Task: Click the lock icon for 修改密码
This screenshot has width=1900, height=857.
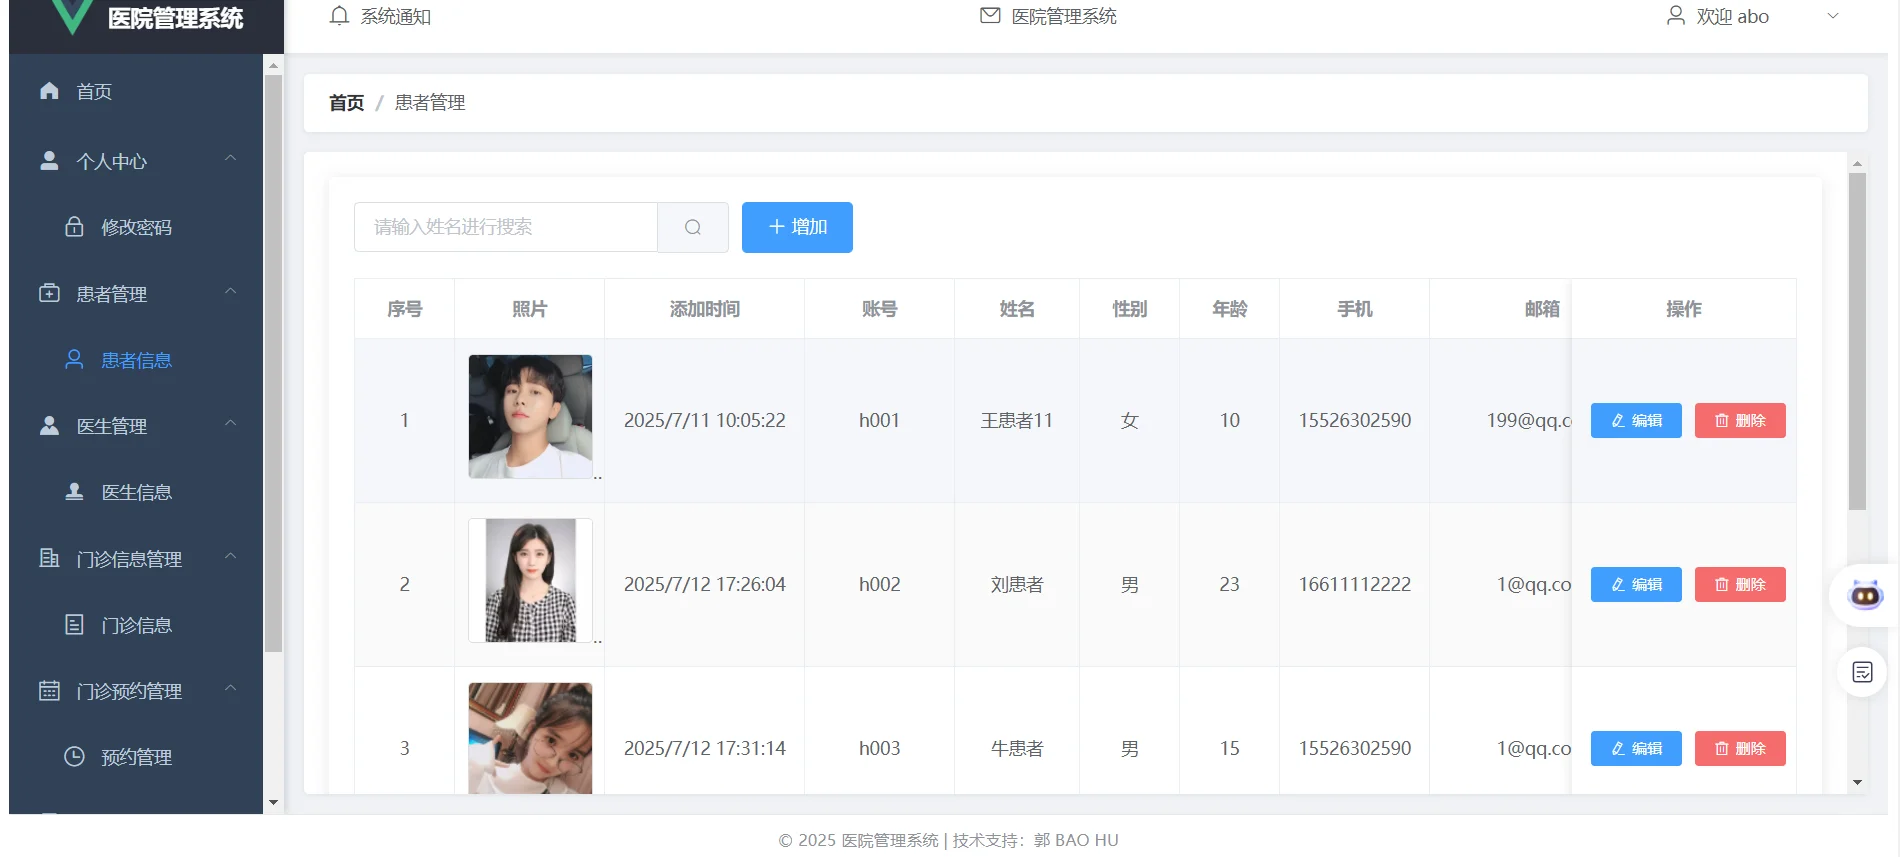Action: click(74, 227)
